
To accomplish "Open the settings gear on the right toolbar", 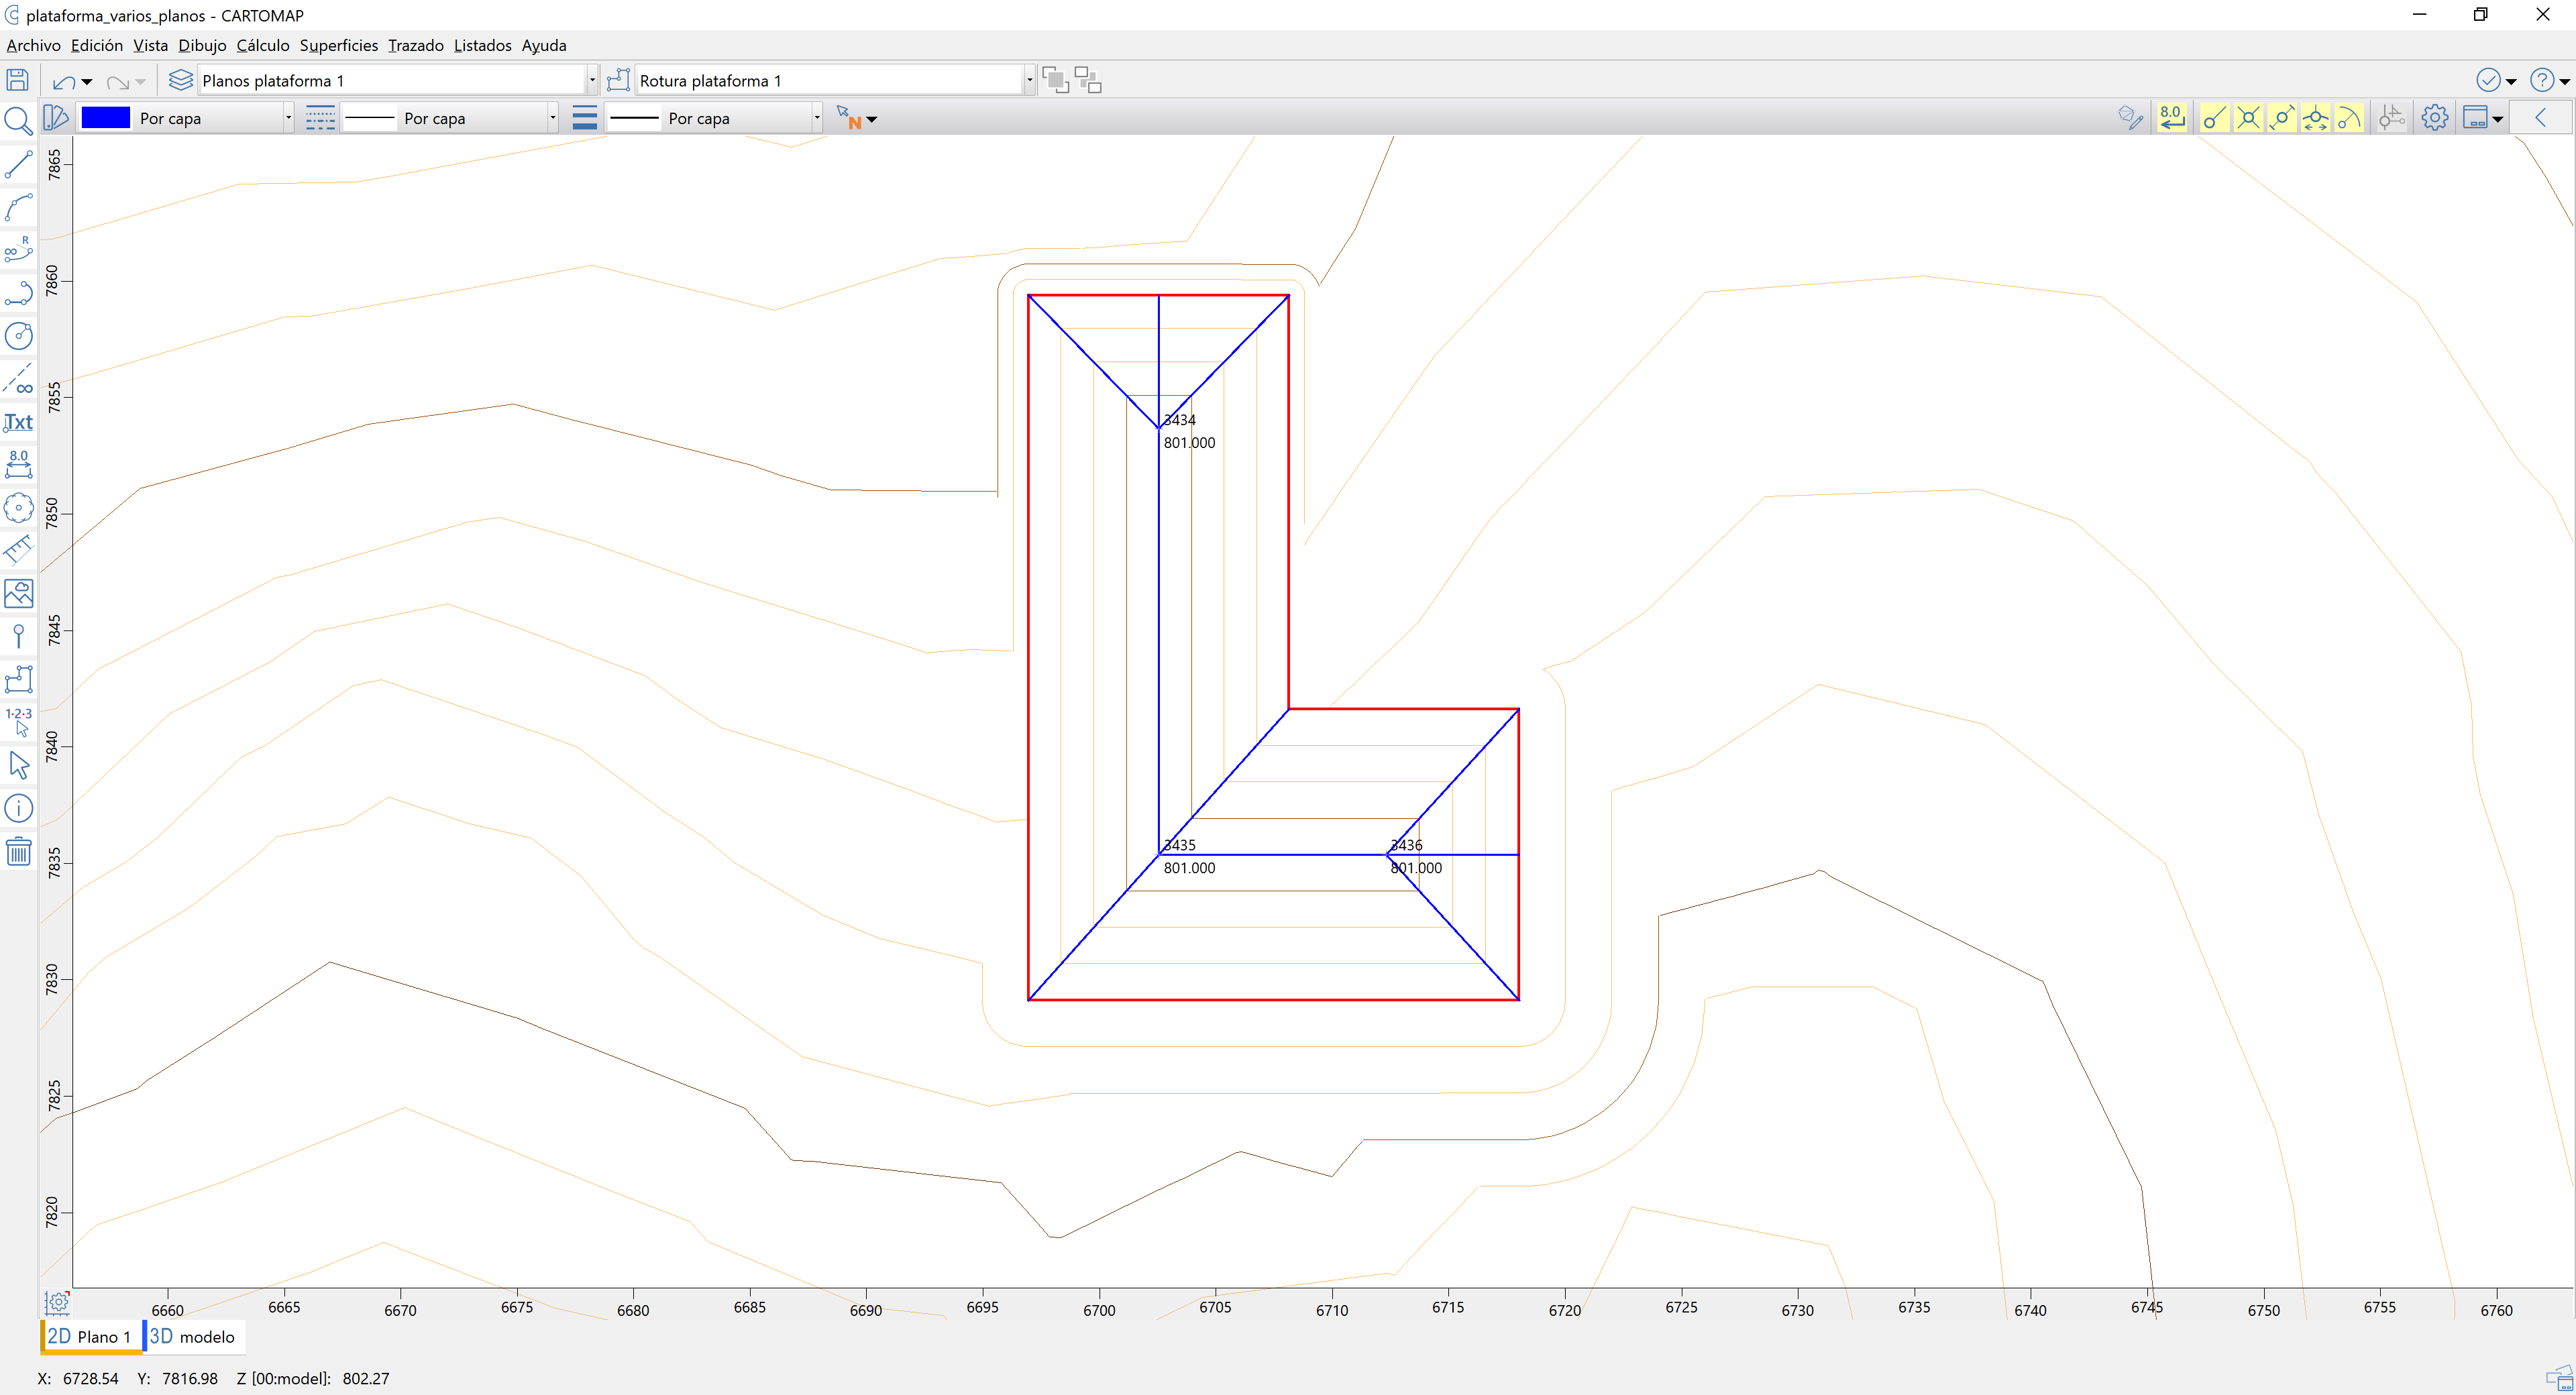I will [2434, 117].
